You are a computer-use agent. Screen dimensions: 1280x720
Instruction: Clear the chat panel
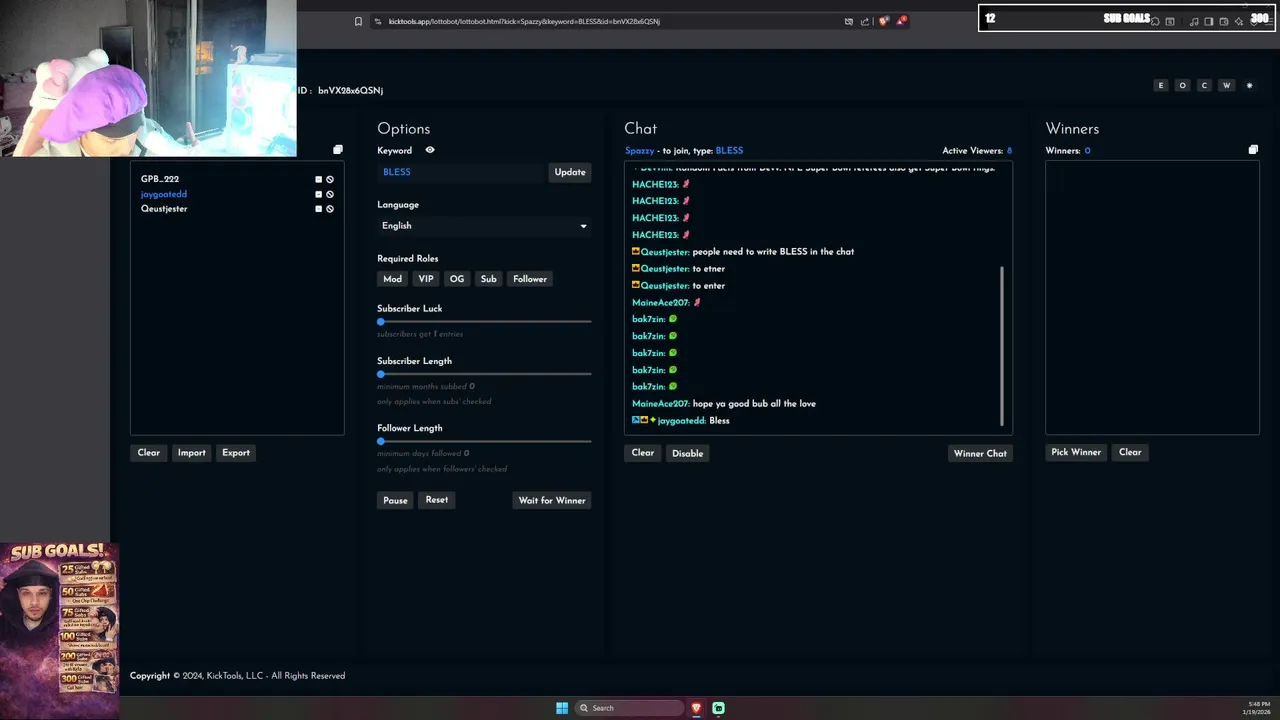(643, 453)
